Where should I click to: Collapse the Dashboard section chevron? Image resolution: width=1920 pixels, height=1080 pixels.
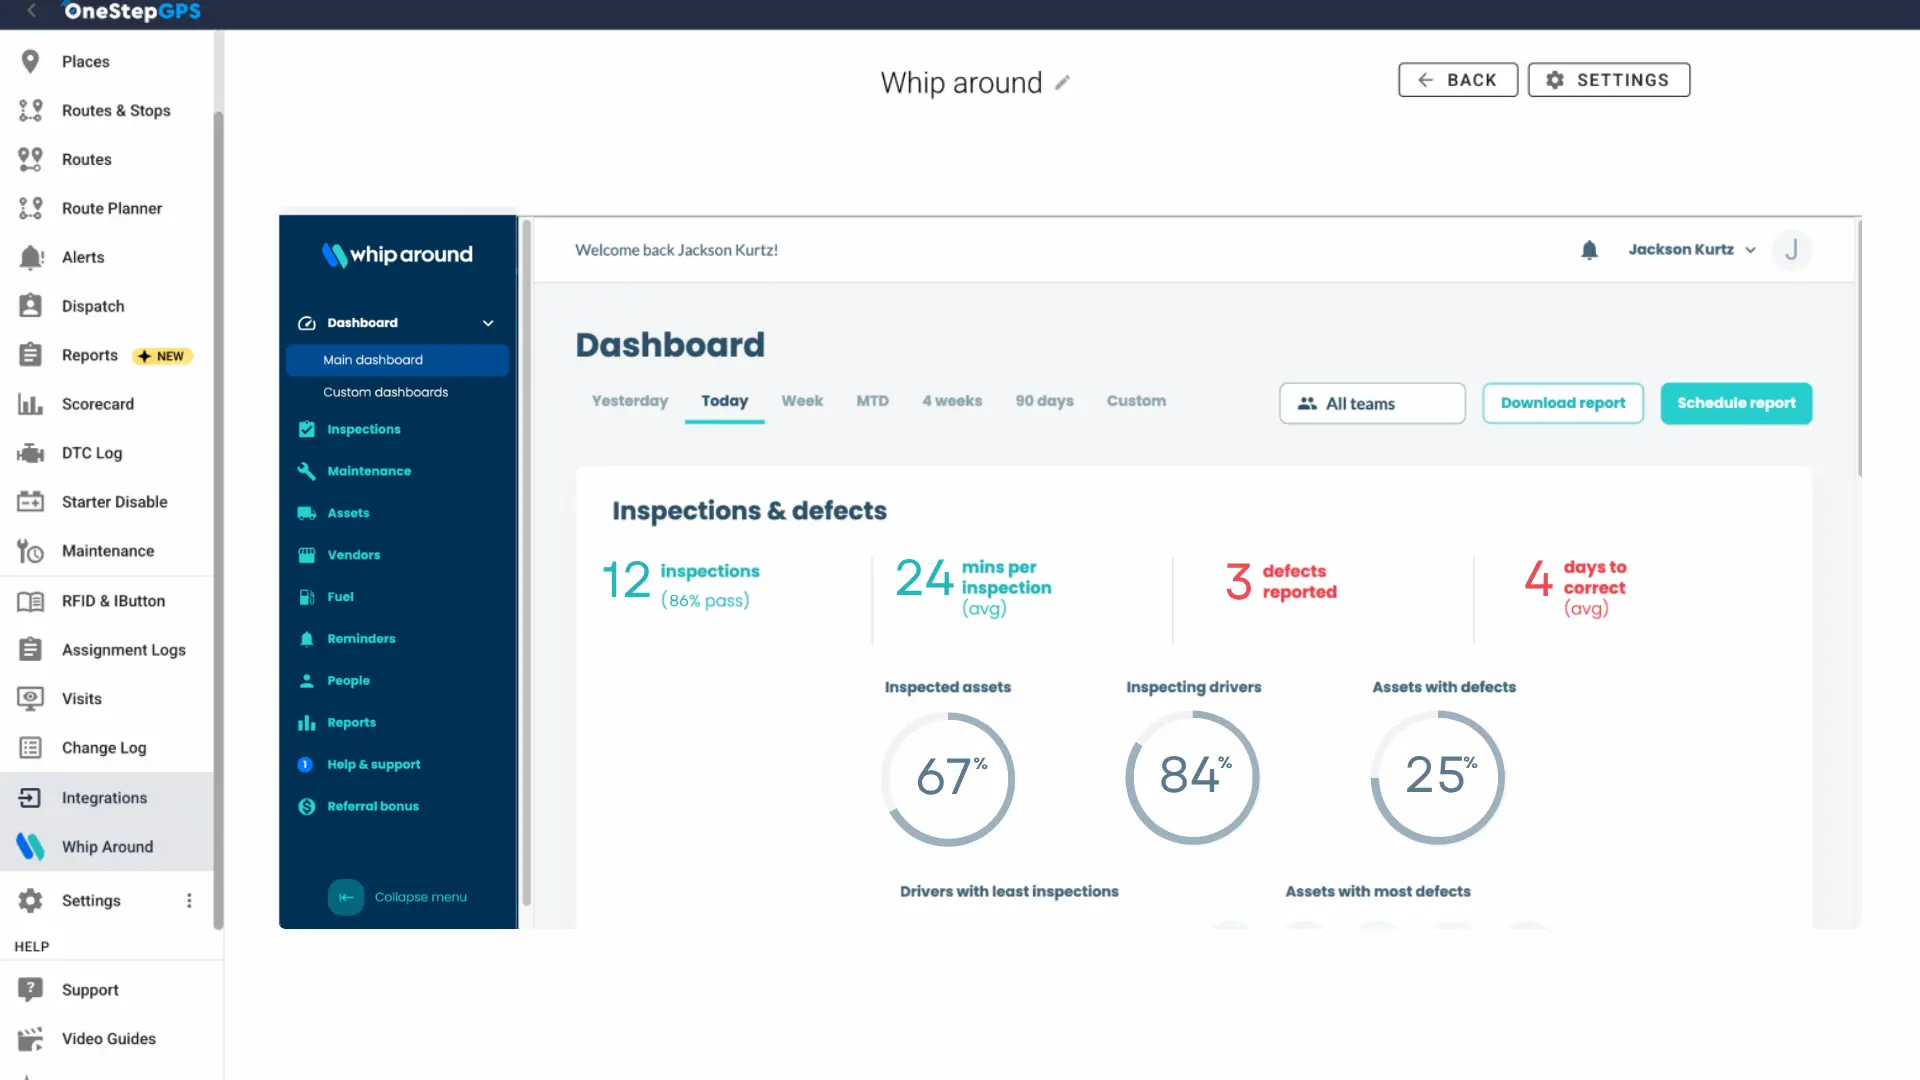pyautogui.click(x=488, y=323)
